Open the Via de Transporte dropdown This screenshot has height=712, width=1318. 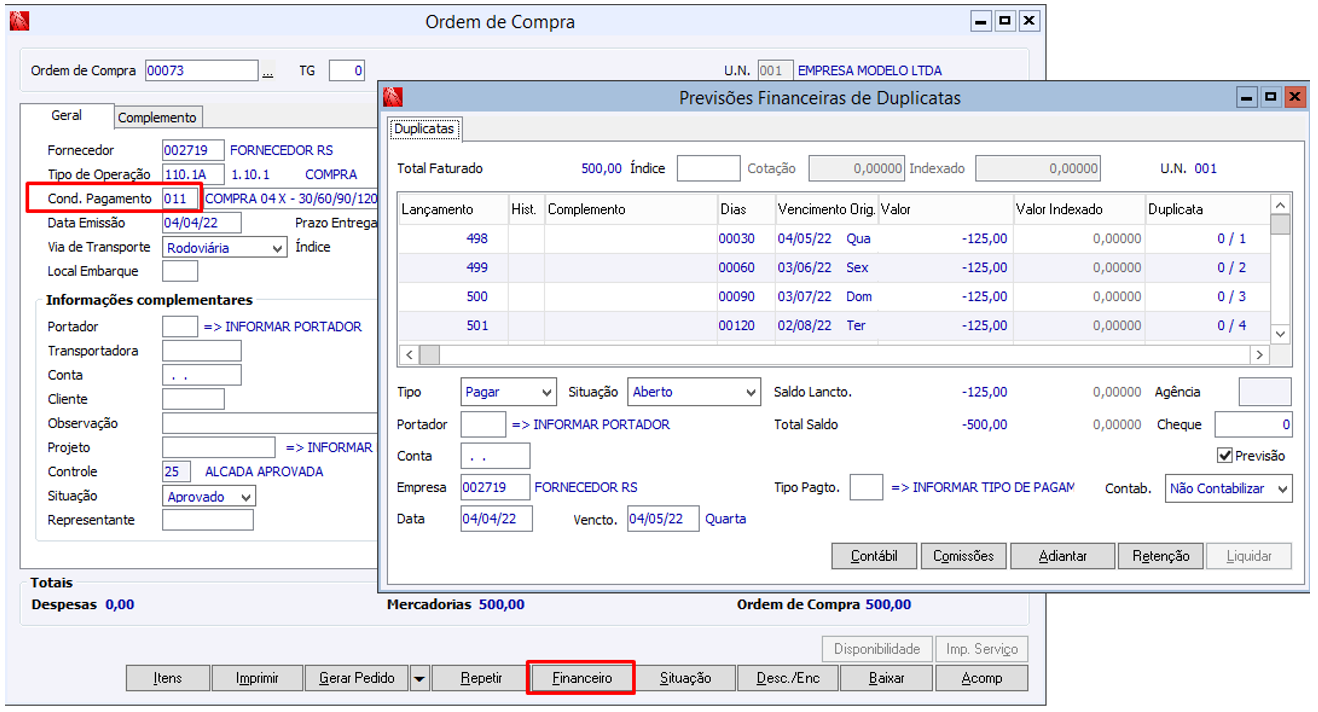tap(277, 247)
